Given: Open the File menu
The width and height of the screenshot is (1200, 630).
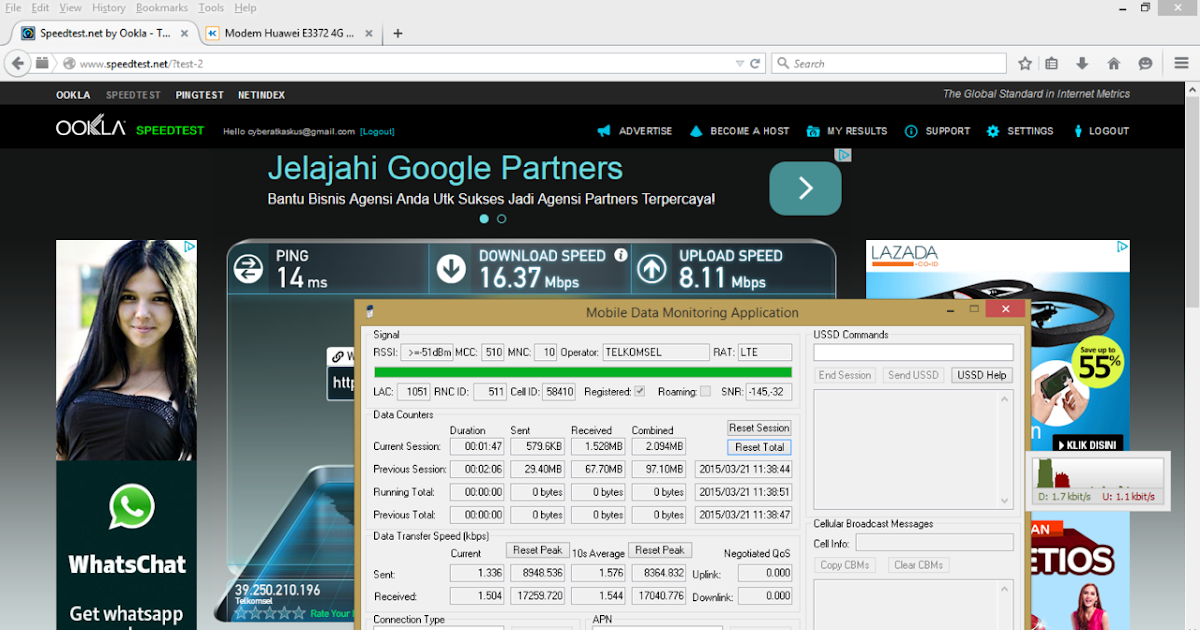Looking at the screenshot, I should pyautogui.click(x=13, y=7).
